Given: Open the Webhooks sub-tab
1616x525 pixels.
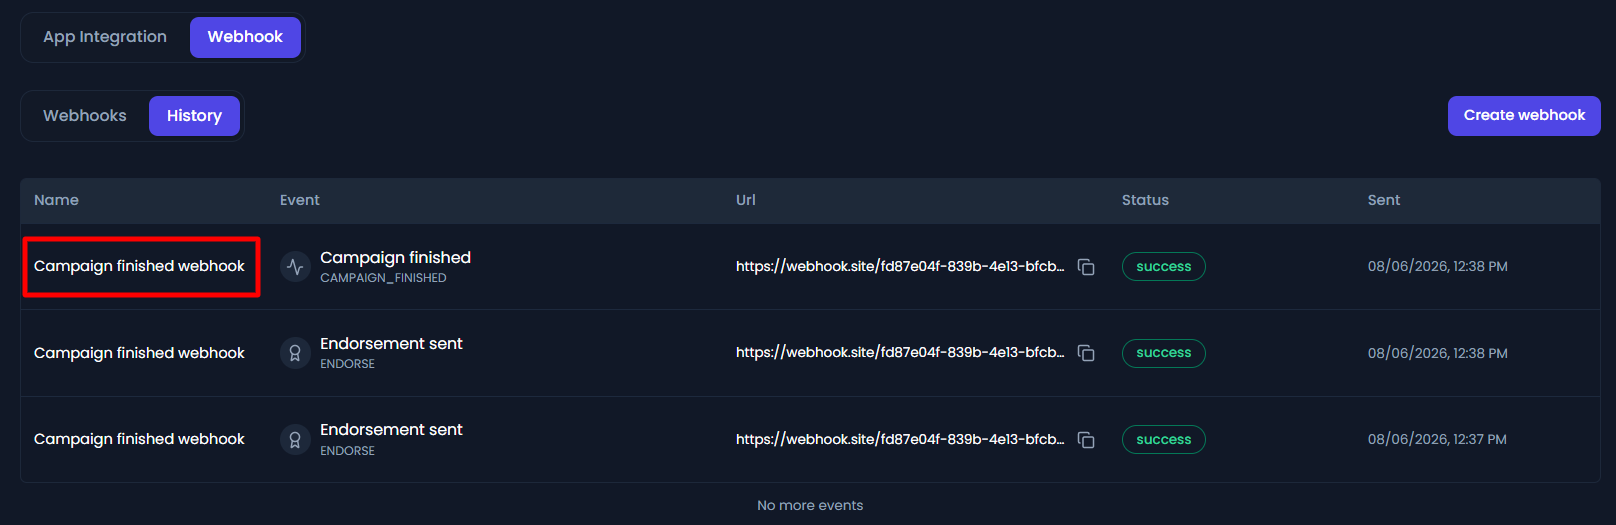Looking at the screenshot, I should [x=85, y=116].
